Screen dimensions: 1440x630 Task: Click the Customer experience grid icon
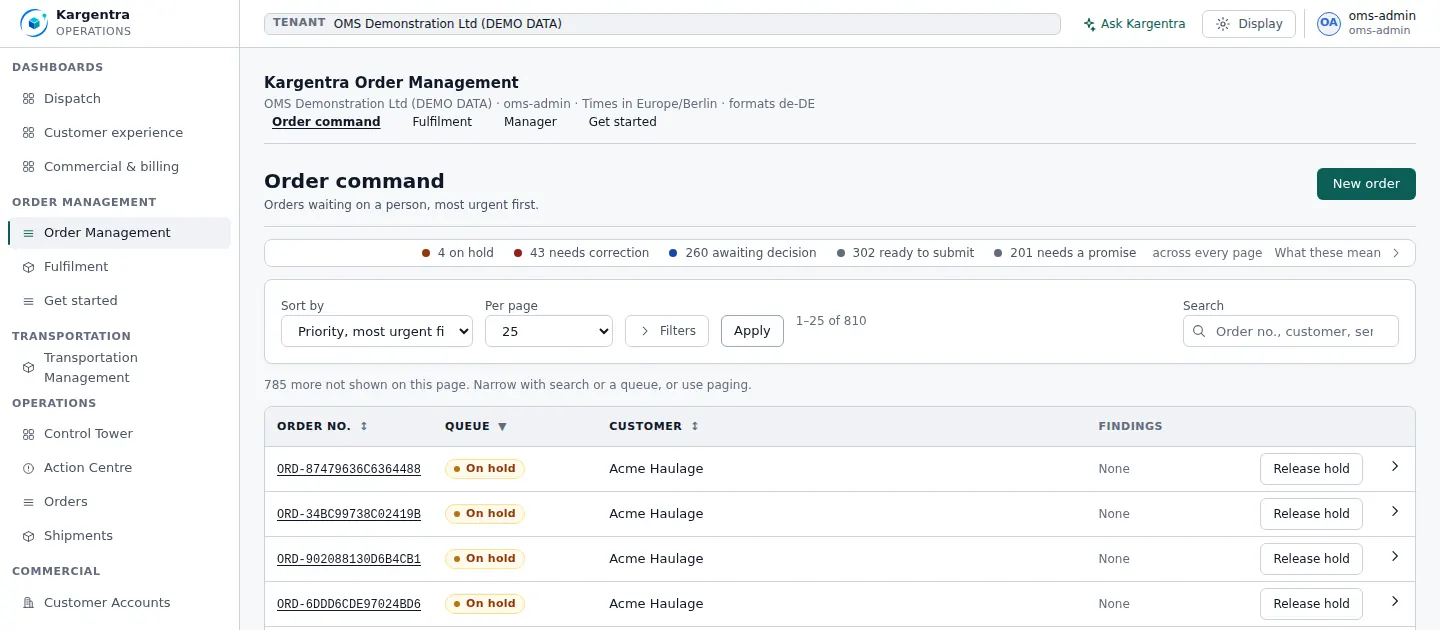click(28, 133)
